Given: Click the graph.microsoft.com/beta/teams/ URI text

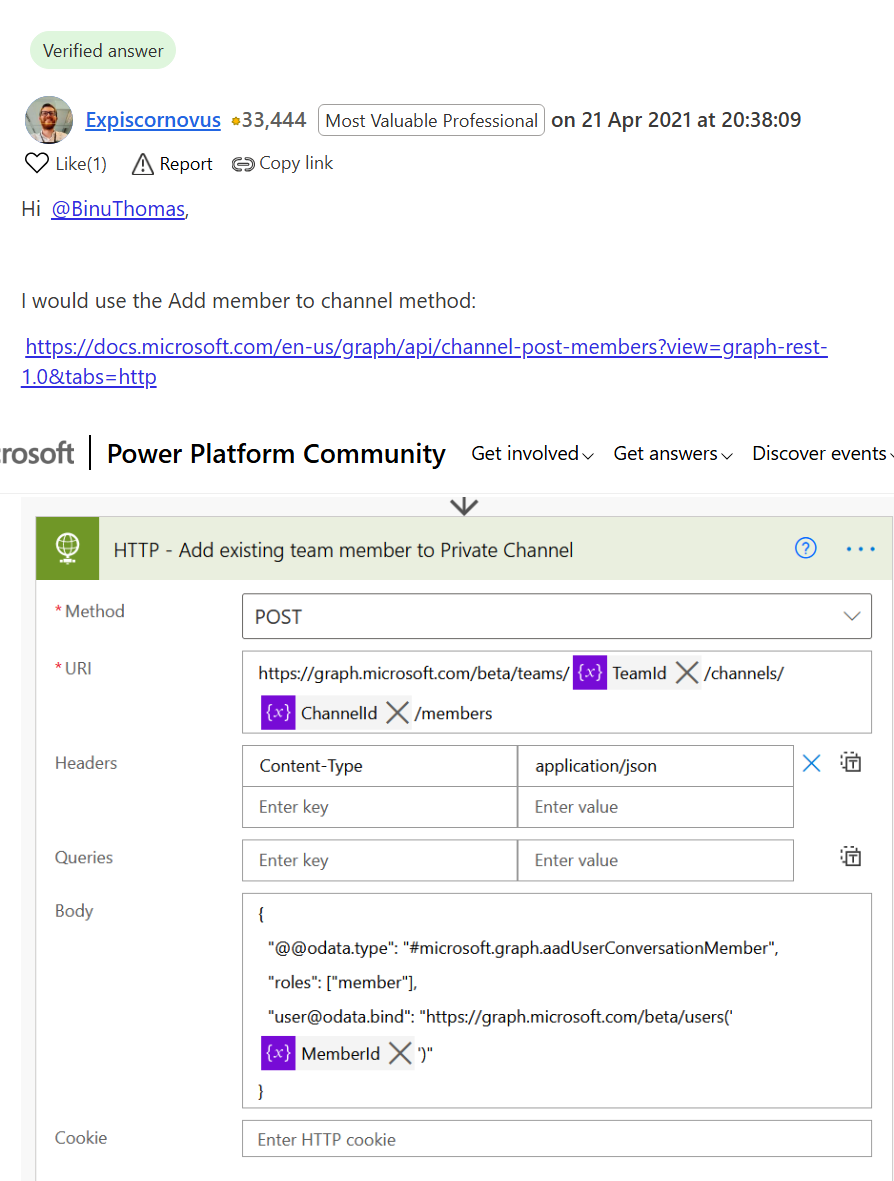Looking at the screenshot, I should tap(414, 673).
